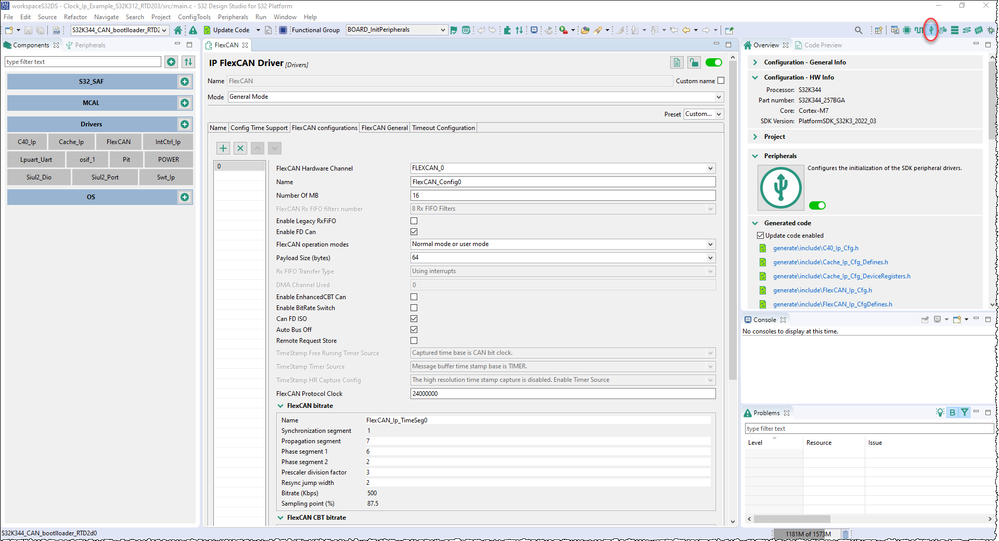Open the Mode General Mode dropdown

(x=475, y=97)
